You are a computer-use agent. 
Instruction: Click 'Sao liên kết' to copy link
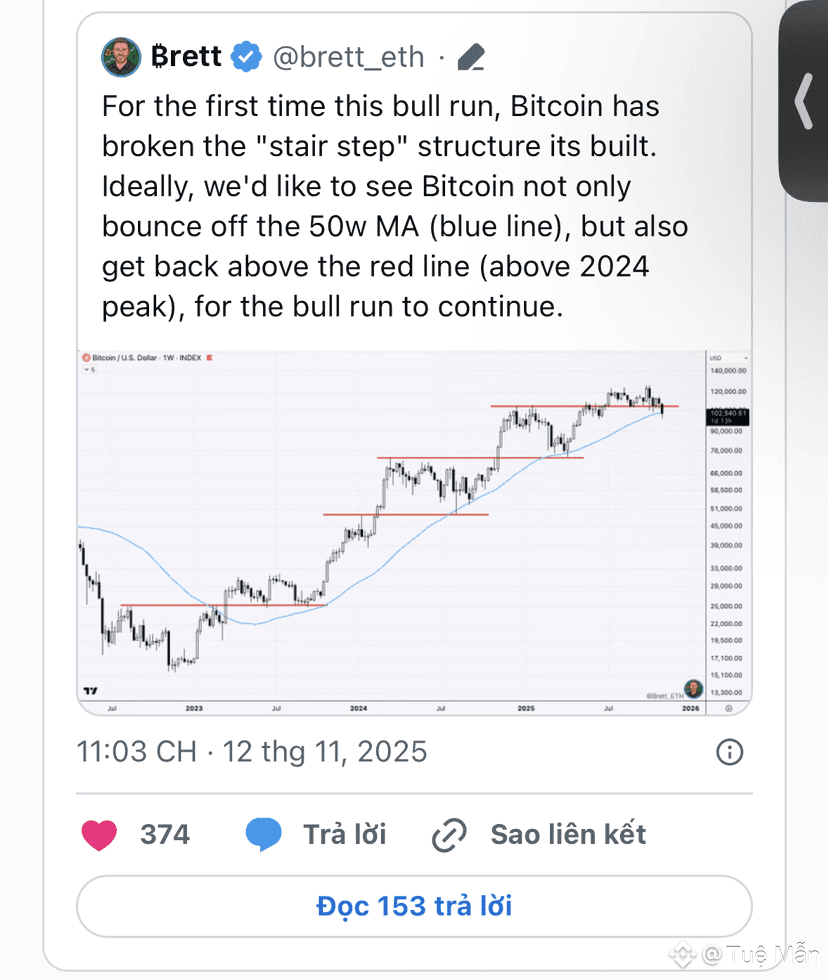coord(569,834)
